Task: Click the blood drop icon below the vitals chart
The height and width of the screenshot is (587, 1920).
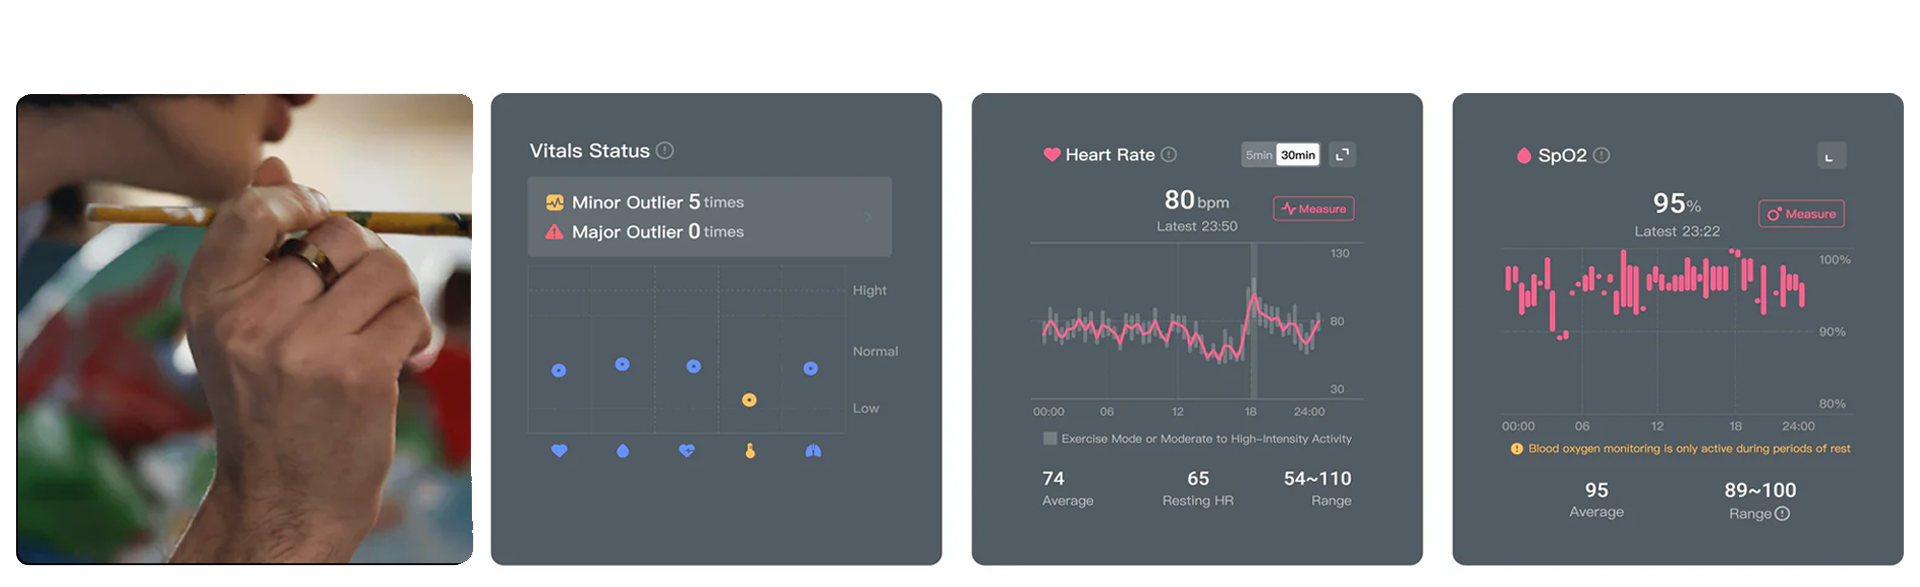Action: (623, 451)
